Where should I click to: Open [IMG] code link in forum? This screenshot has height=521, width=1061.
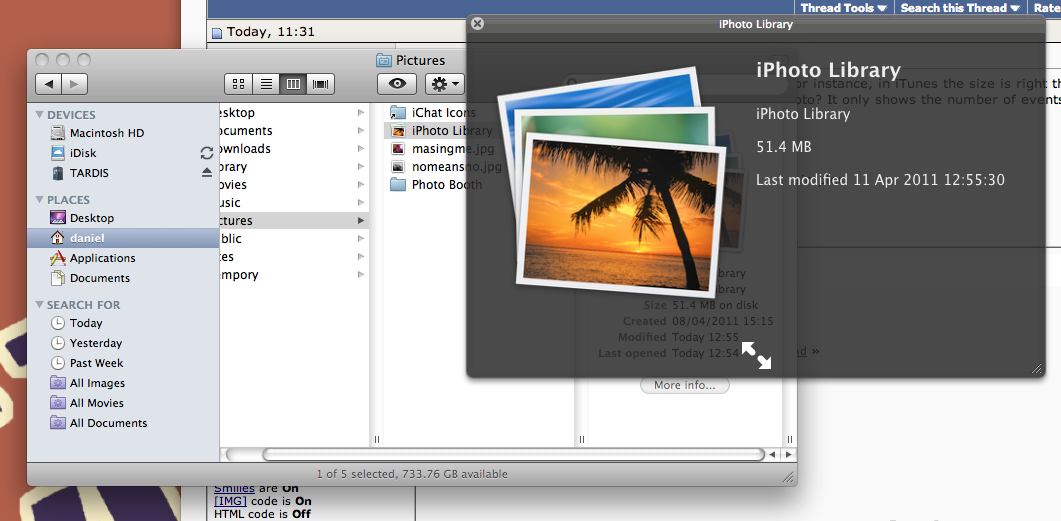pos(231,501)
